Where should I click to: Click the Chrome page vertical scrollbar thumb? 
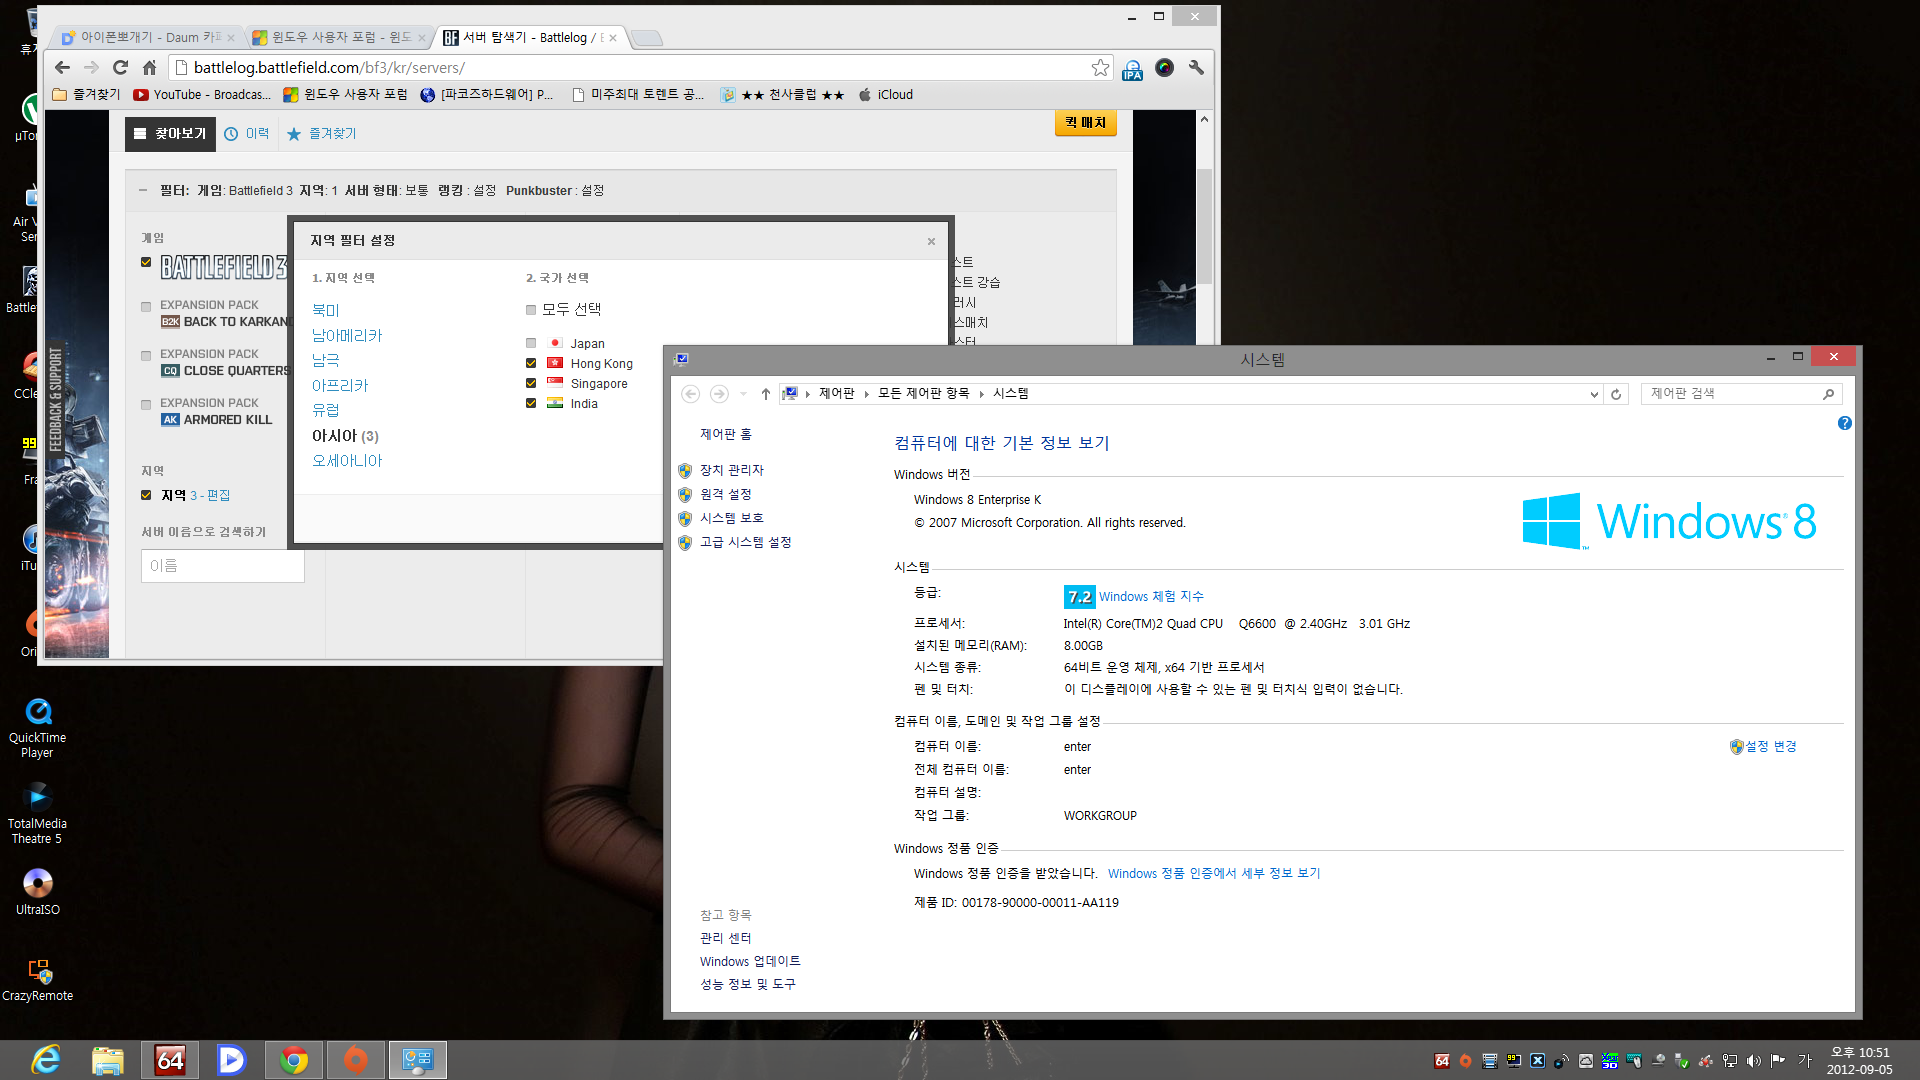tap(1204, 225)
